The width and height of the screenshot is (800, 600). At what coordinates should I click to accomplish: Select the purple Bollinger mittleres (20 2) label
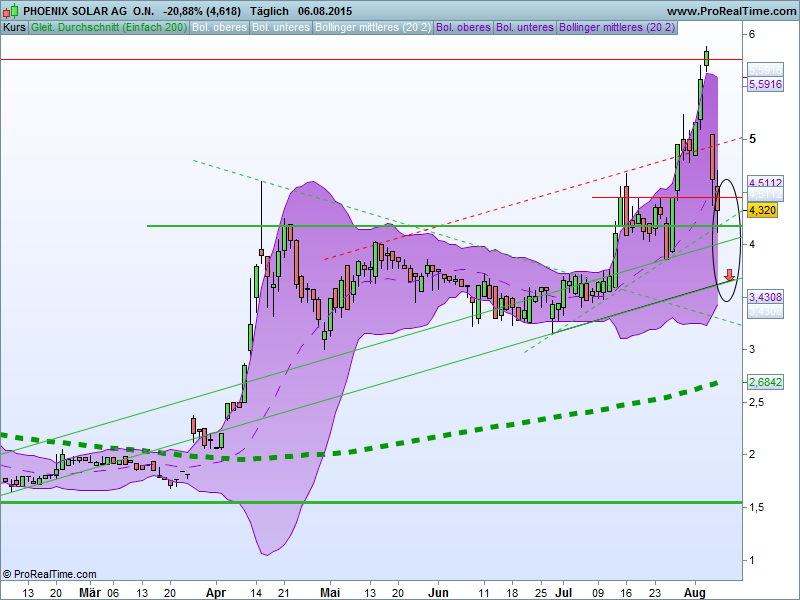617,27
